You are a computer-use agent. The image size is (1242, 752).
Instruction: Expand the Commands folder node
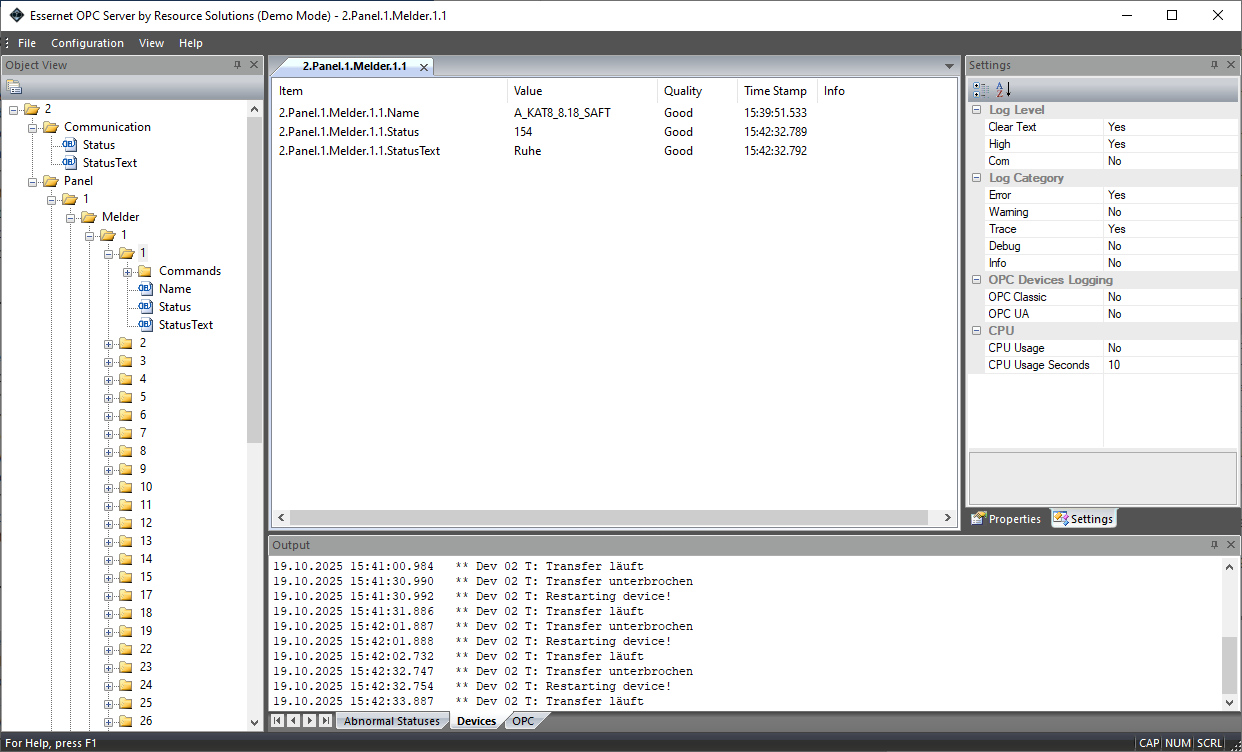(128, 271)
